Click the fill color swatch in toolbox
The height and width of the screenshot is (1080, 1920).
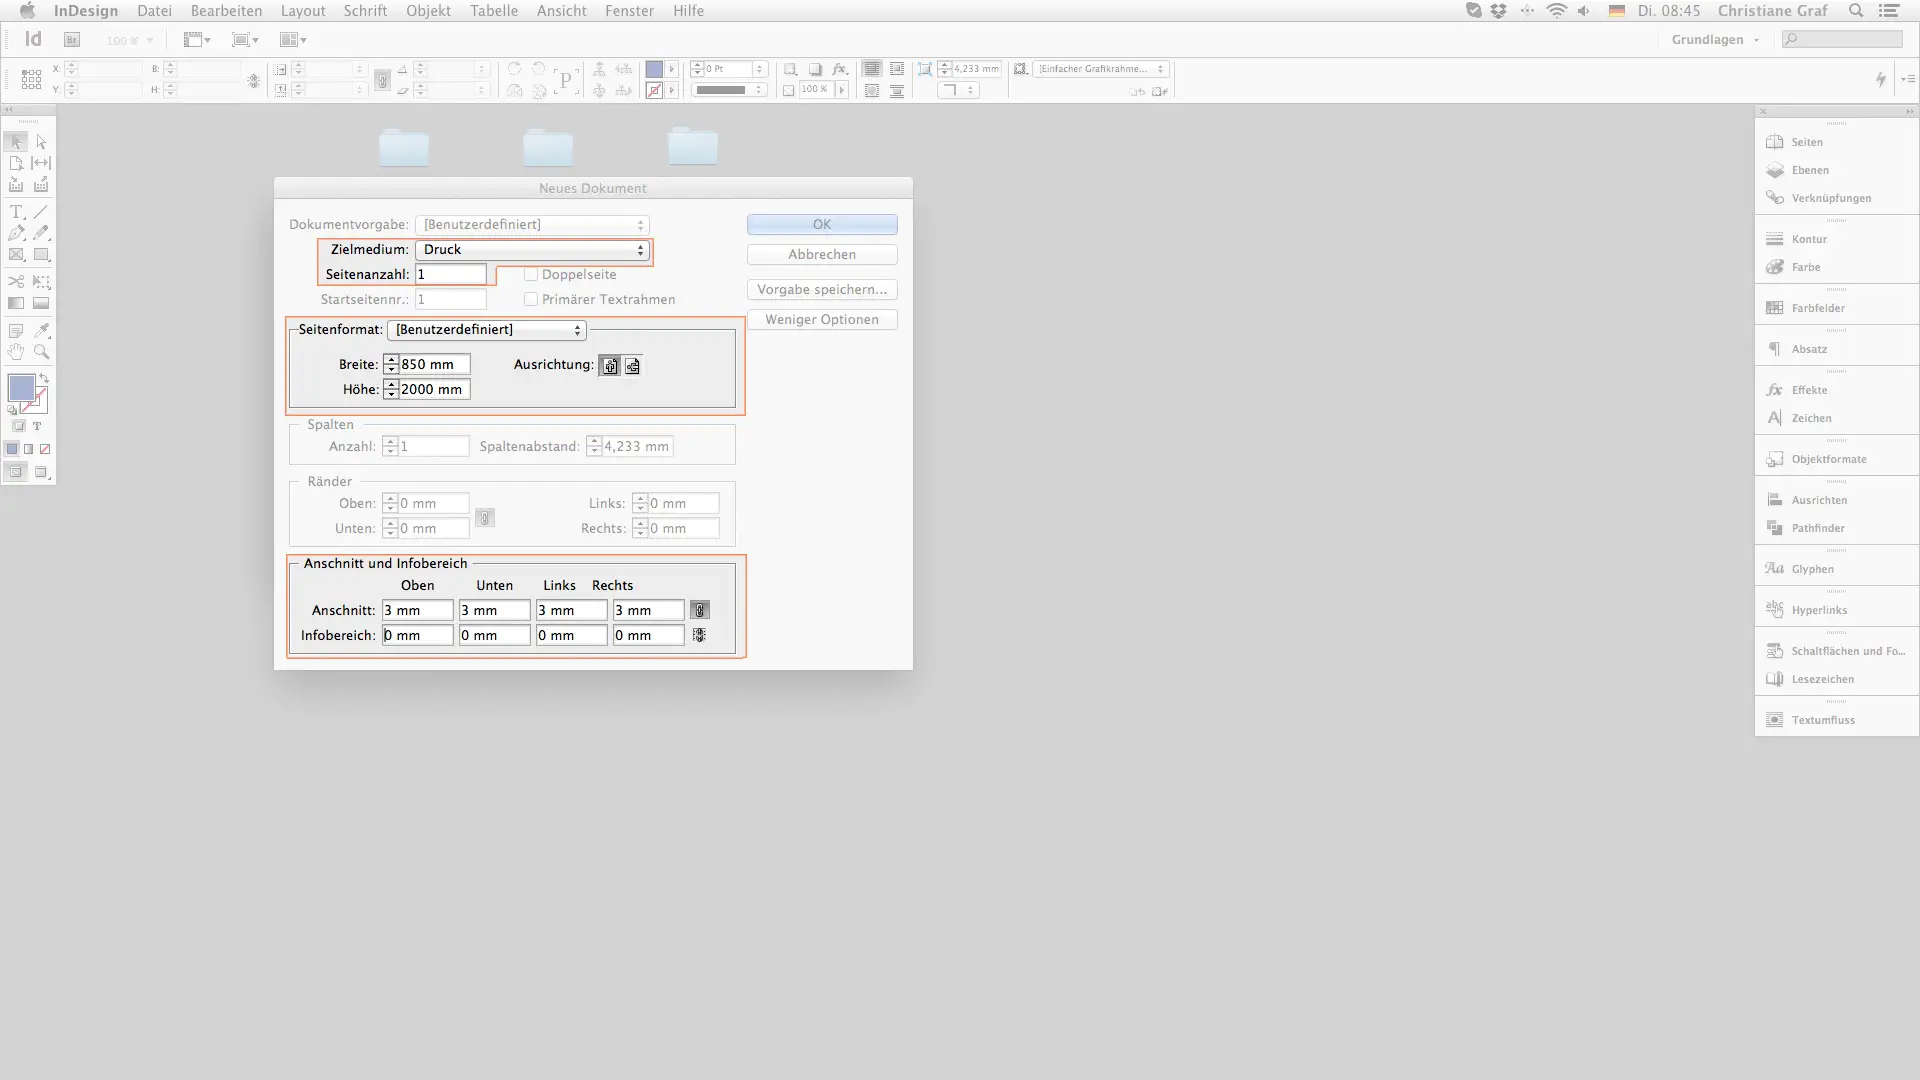(x=20, y=388)
